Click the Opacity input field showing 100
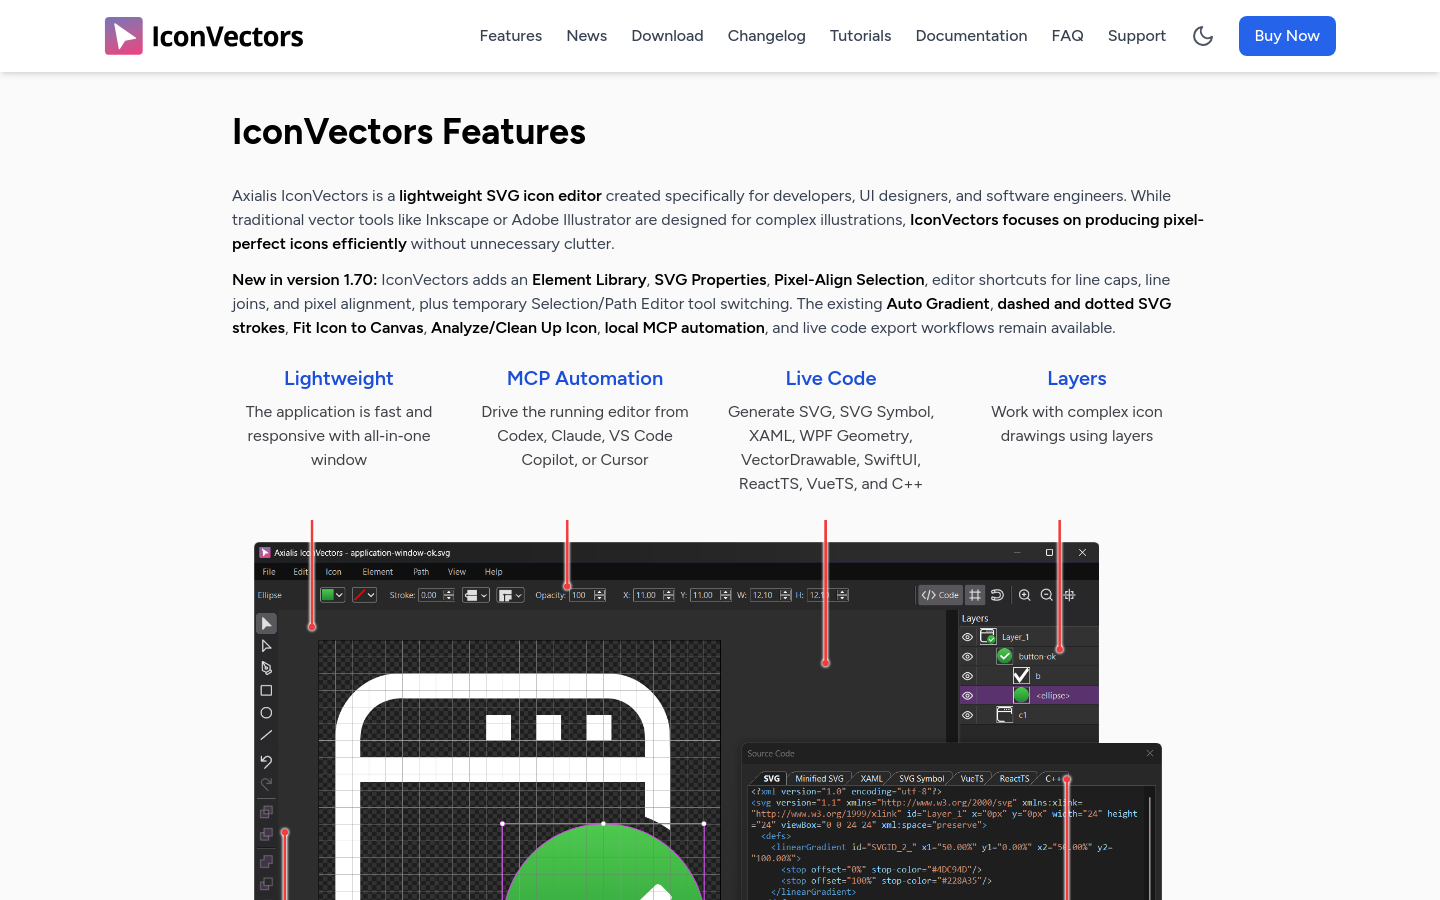The width and height of the screenshot is (1440, 900). 582,595
